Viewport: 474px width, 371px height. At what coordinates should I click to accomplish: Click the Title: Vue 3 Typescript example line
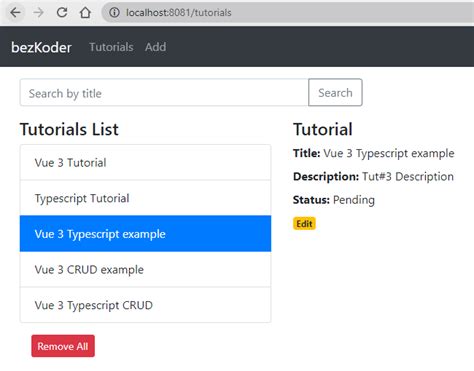[x=374, y=153]
